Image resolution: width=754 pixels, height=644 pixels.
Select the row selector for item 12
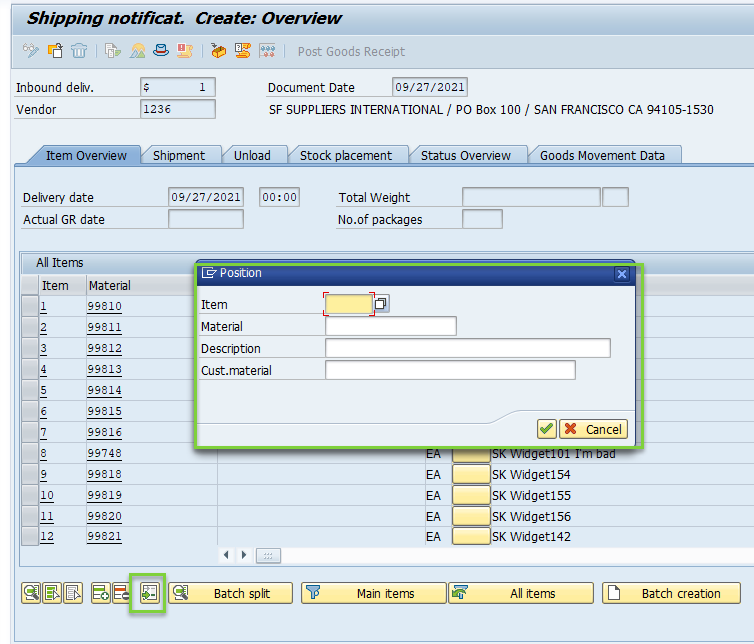coord(30,536)
